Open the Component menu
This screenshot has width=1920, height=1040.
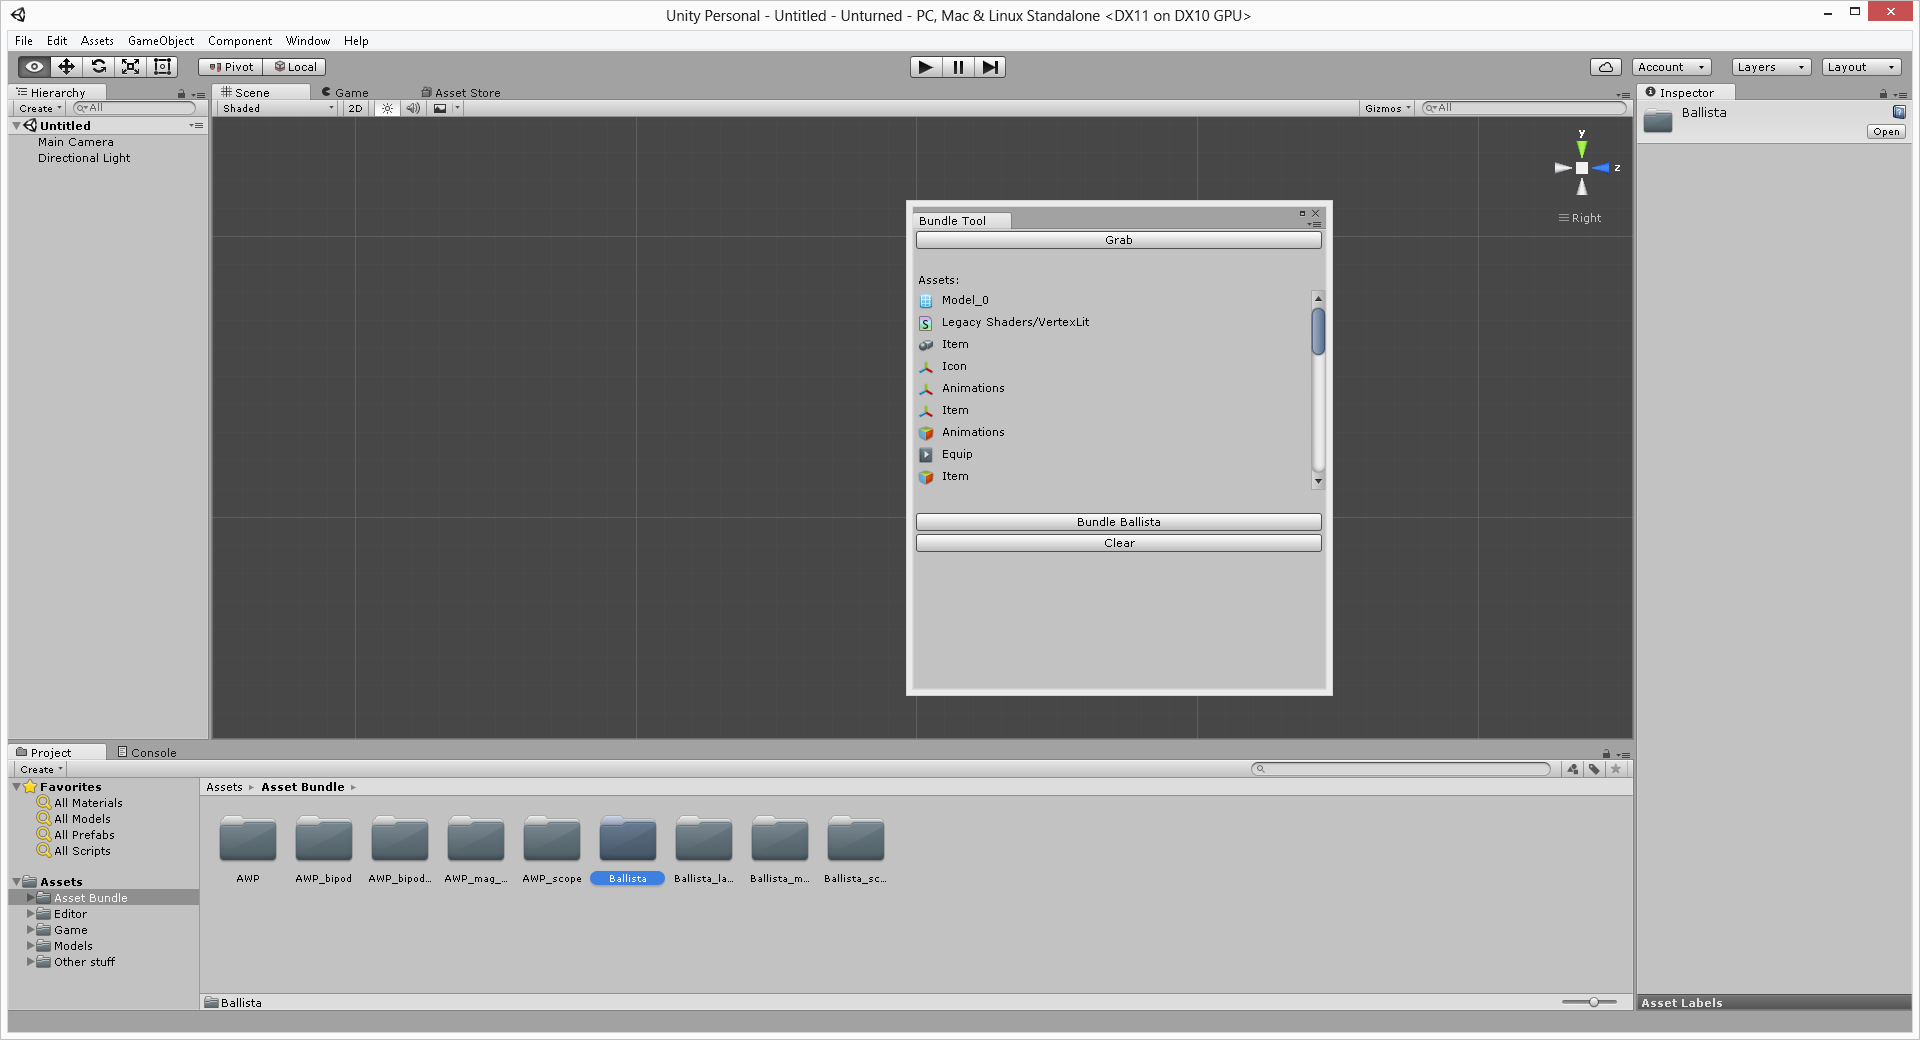pos(240,41)
